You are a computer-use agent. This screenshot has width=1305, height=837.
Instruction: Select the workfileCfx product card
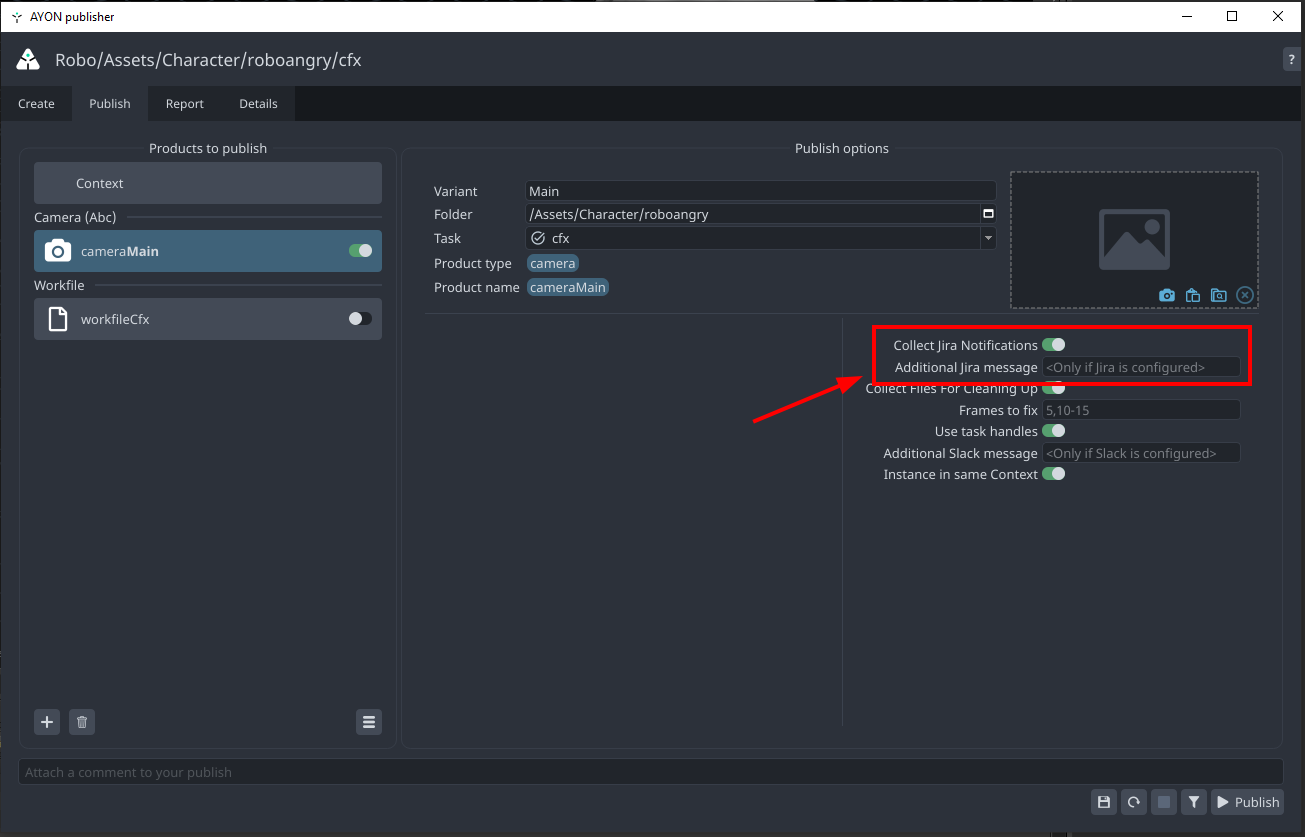click(x=208, y=319)
